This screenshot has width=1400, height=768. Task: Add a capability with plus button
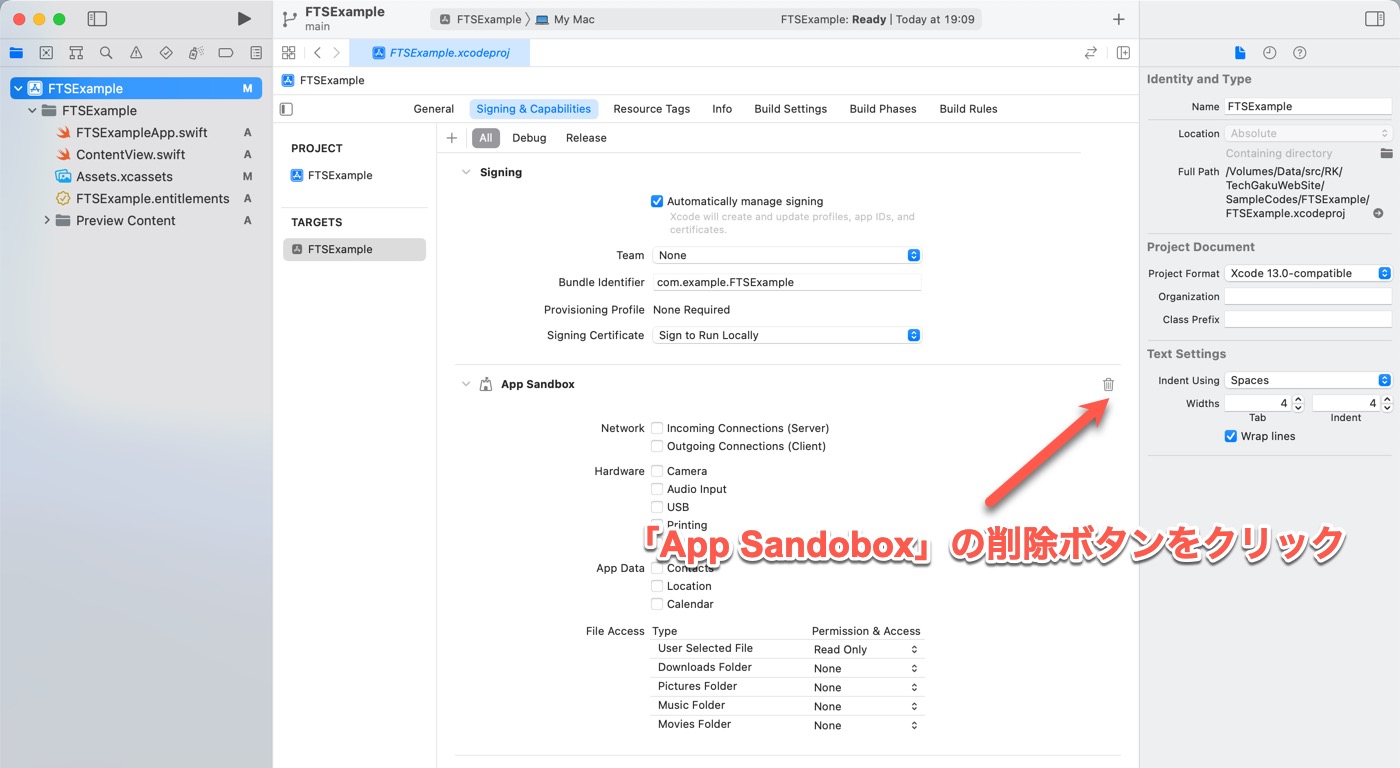click(452, 138)
